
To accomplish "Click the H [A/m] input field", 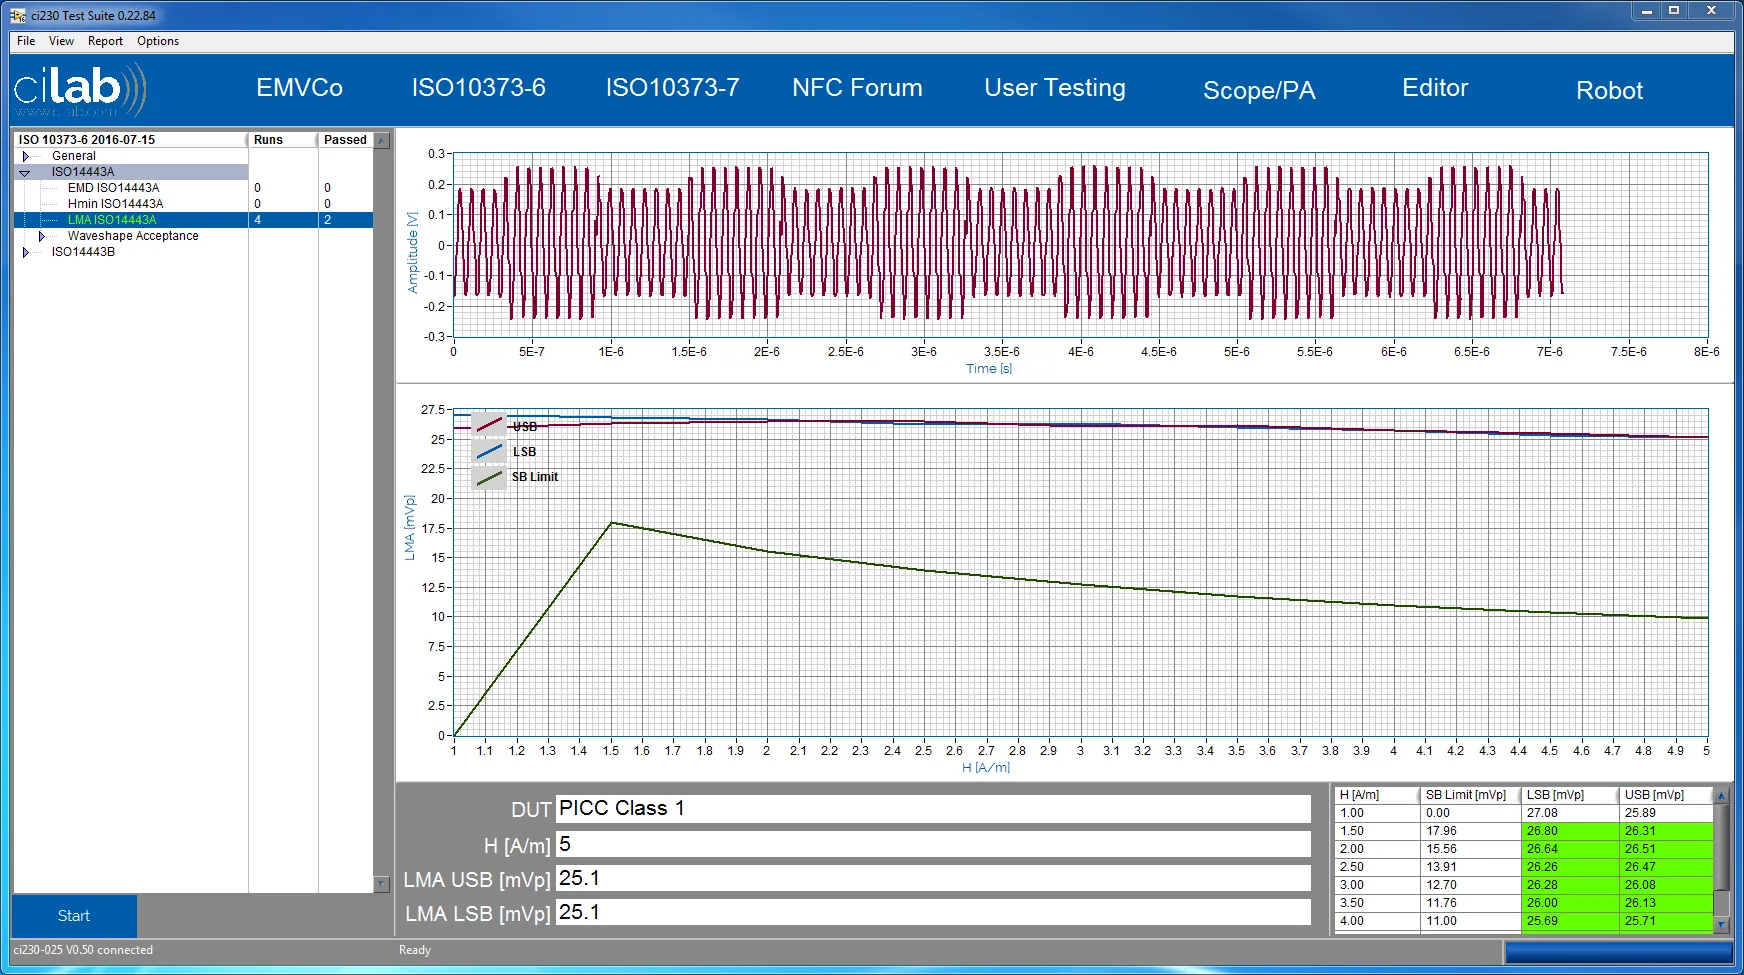I will point(933,844).
